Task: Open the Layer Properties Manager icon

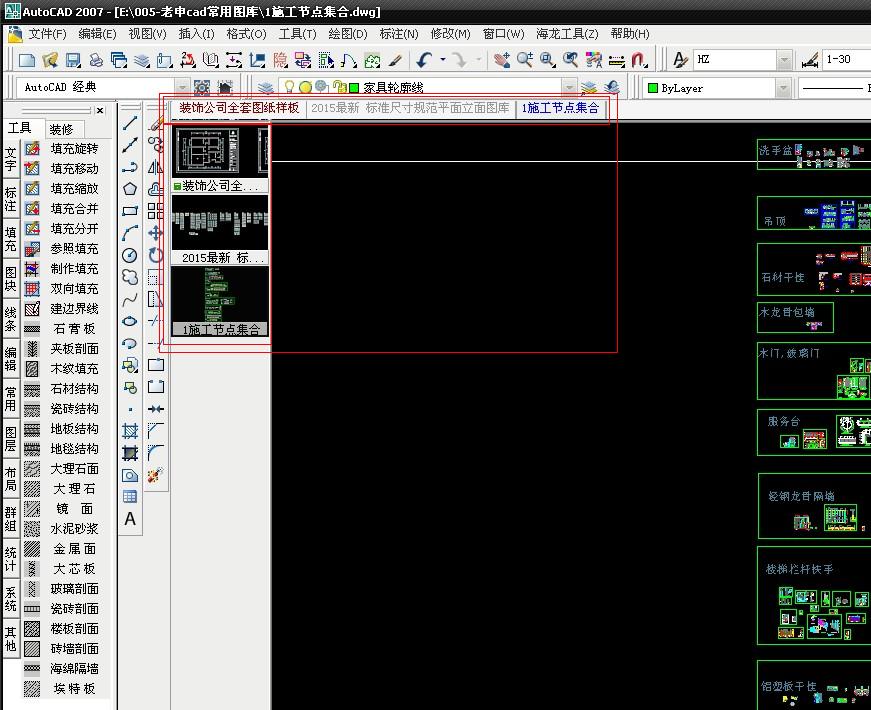Action: tap(266, 87)
